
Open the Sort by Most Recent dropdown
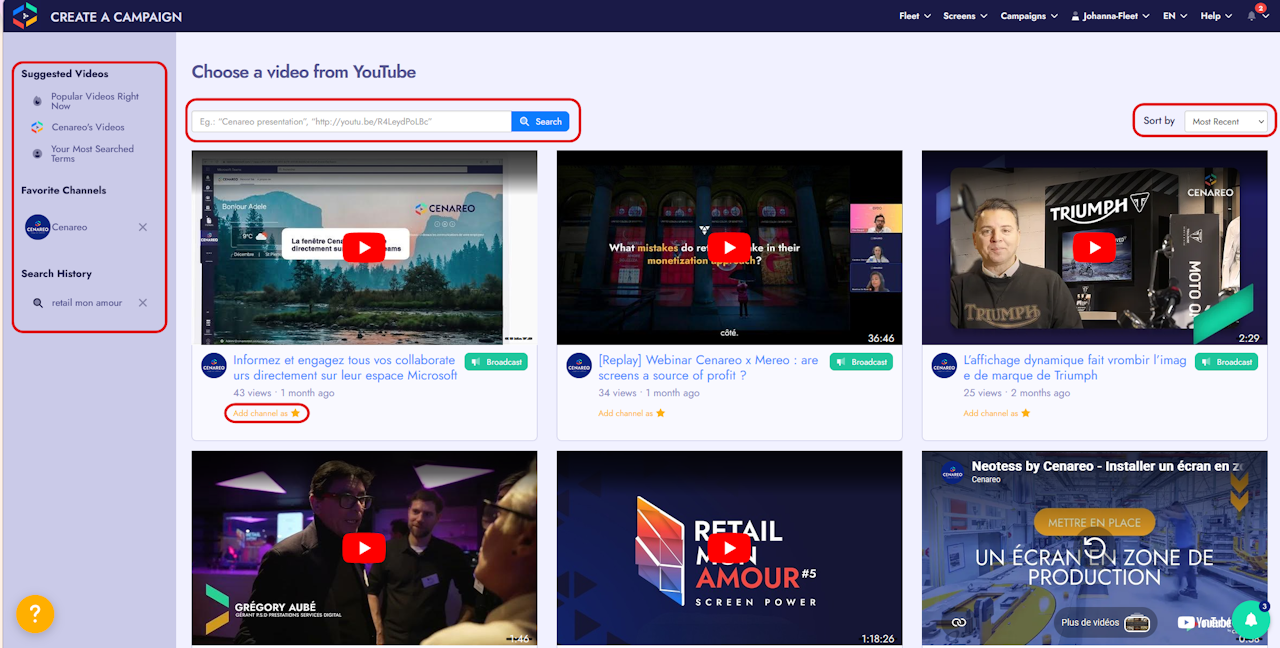(x=1227, y=121)
